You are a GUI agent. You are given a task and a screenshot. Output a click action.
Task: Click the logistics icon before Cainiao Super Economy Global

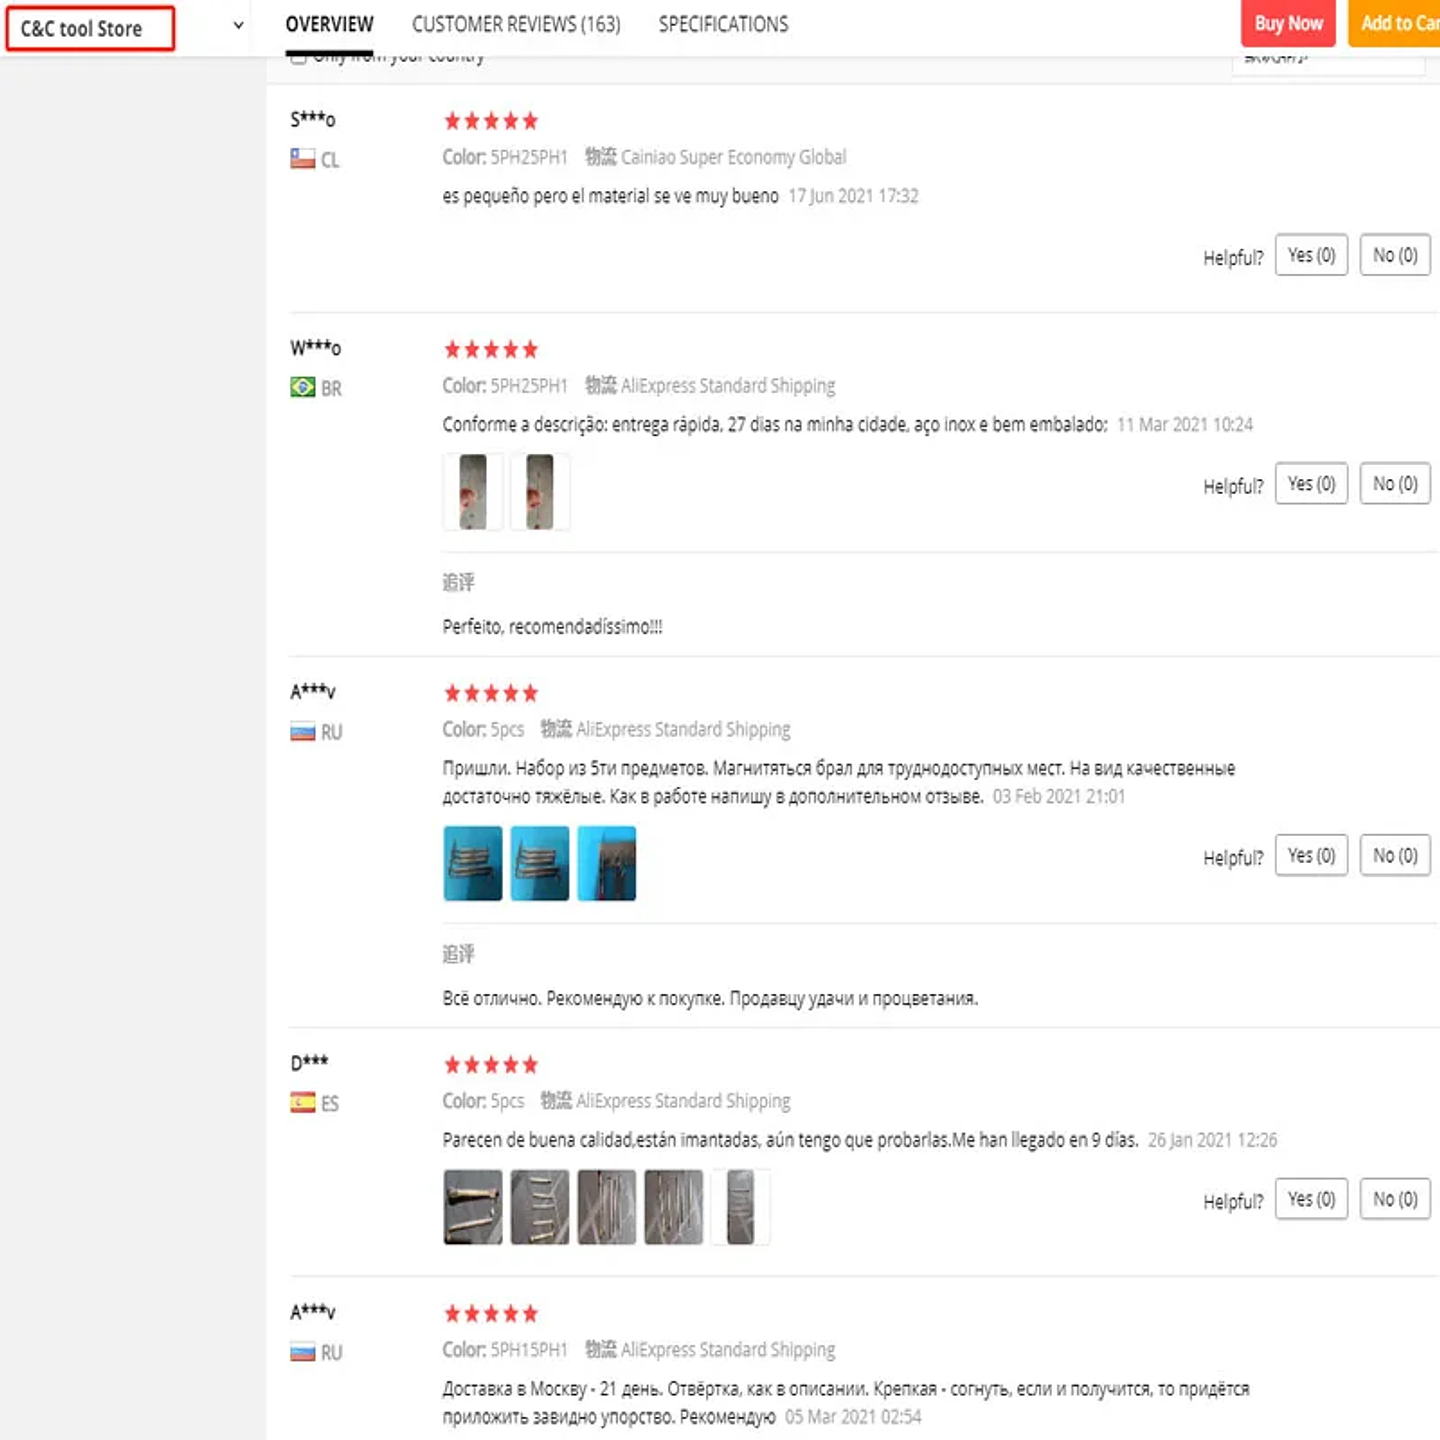(600, 157)
